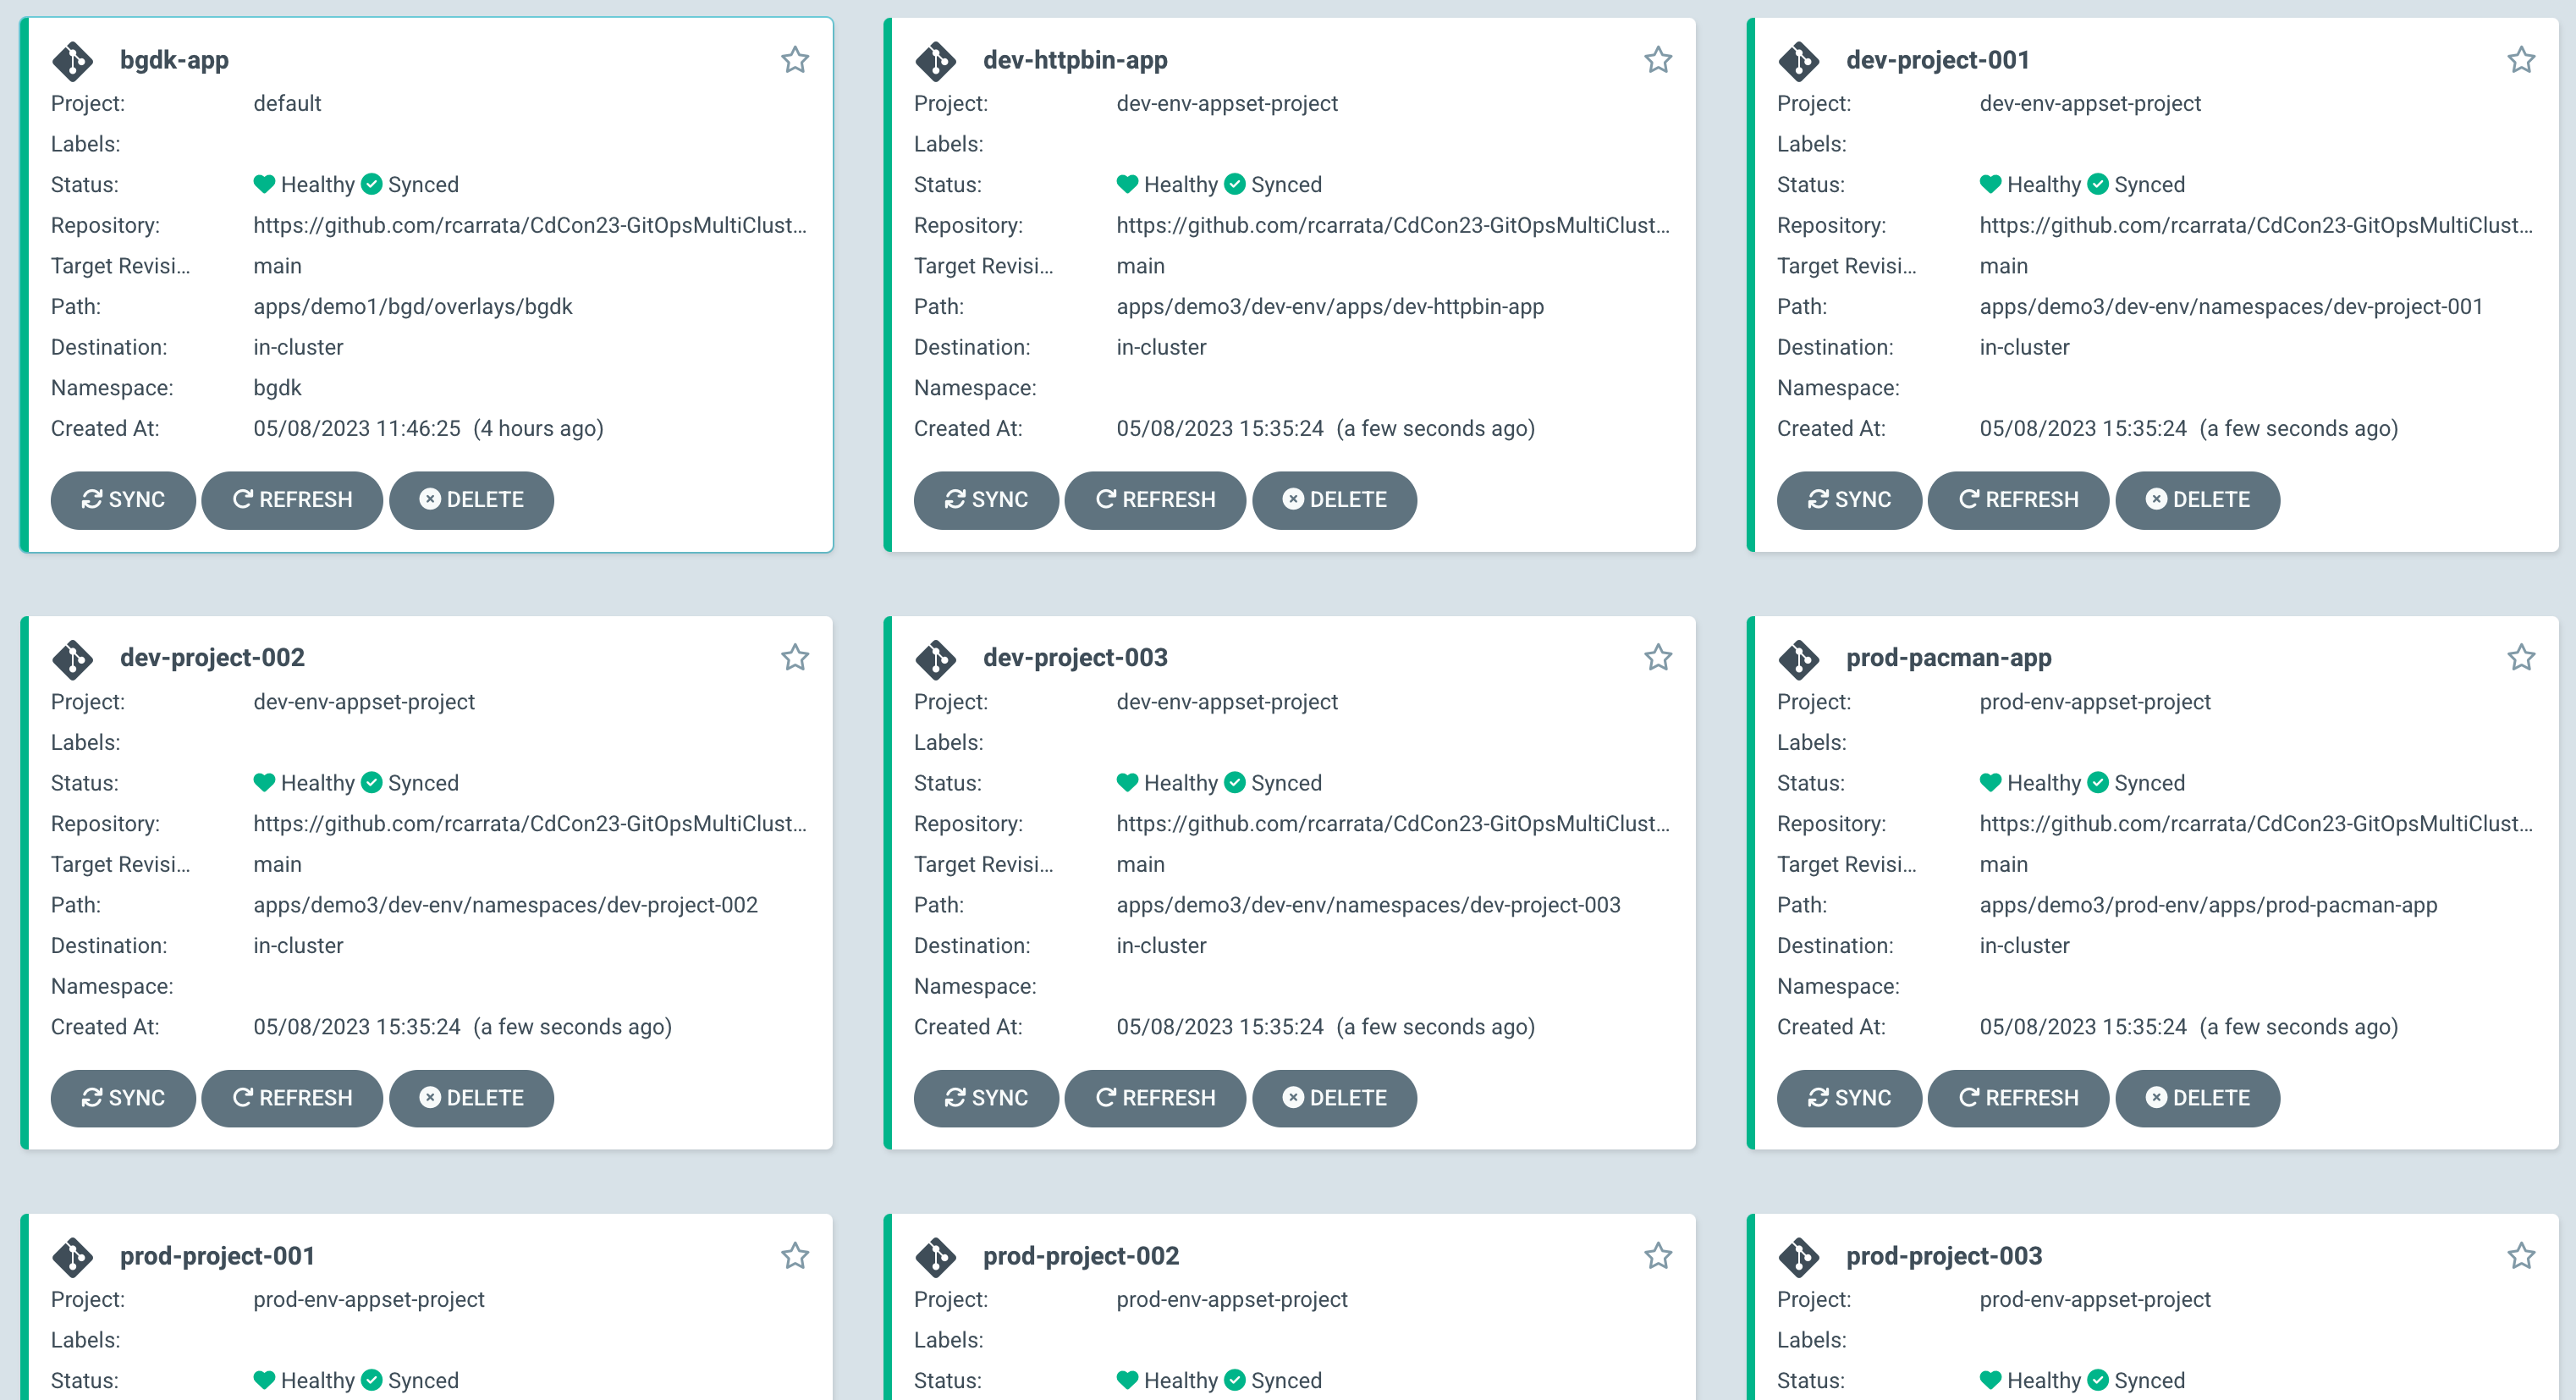Click the Healthy heart icon on dev-project-001

coord(1990,184)
